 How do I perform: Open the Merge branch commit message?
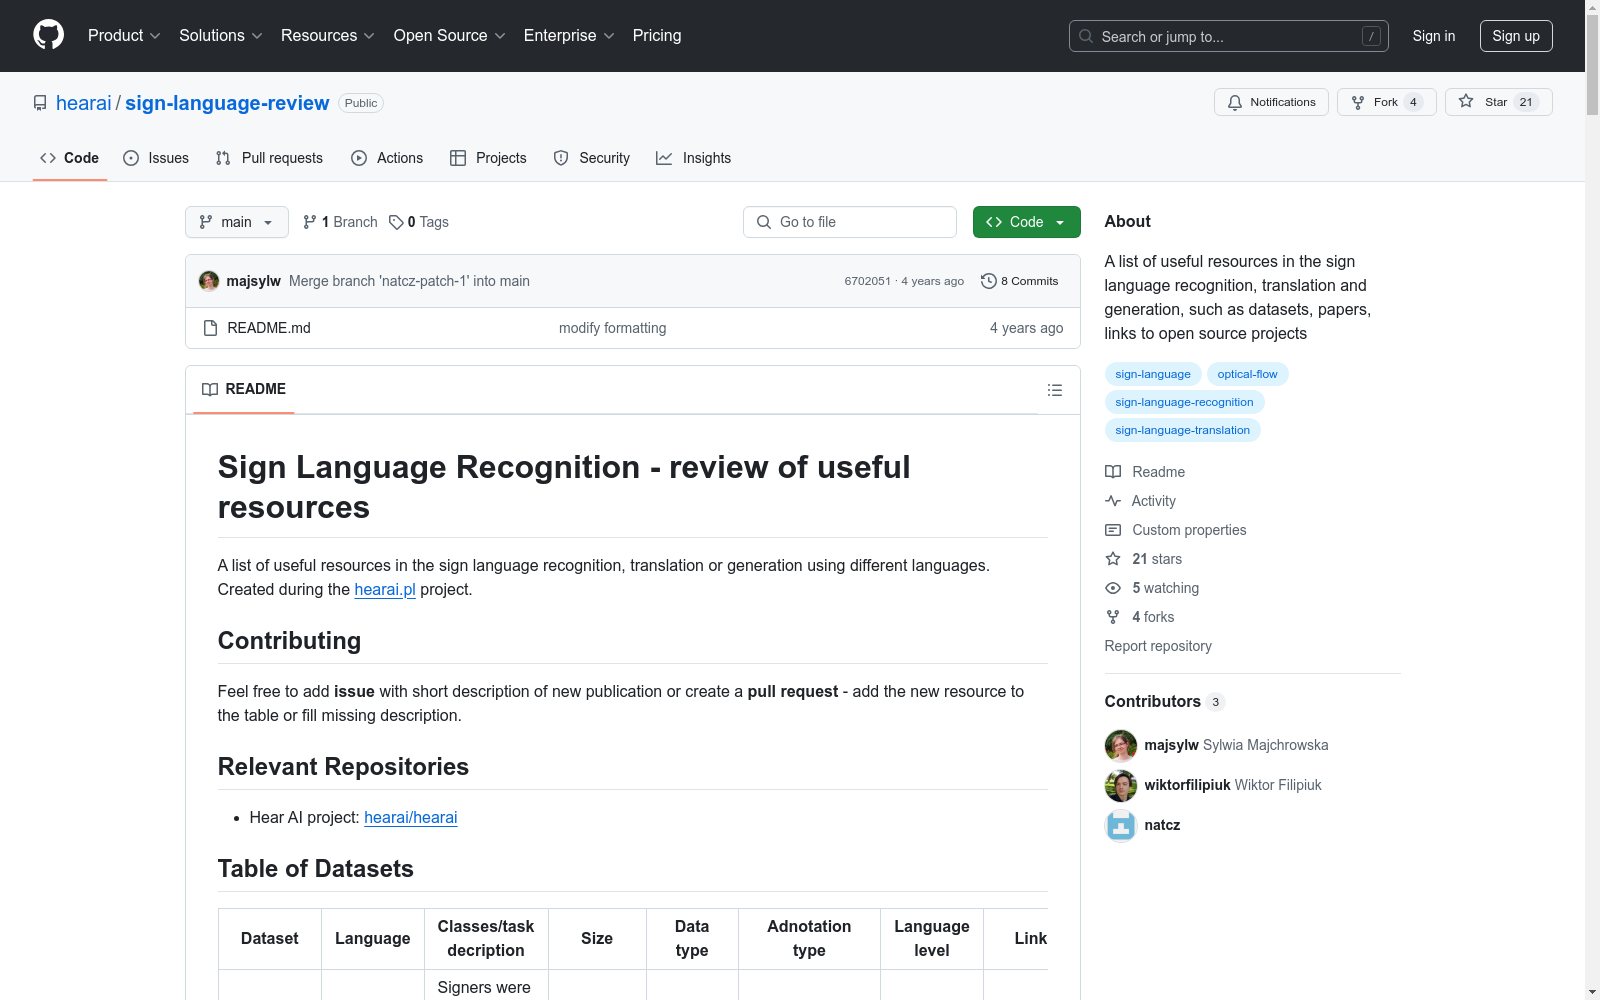point(409,281)
